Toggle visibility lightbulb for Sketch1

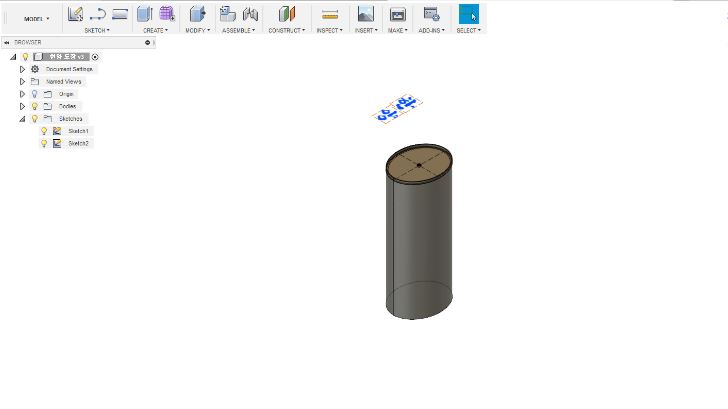click(x=44, y=131)
